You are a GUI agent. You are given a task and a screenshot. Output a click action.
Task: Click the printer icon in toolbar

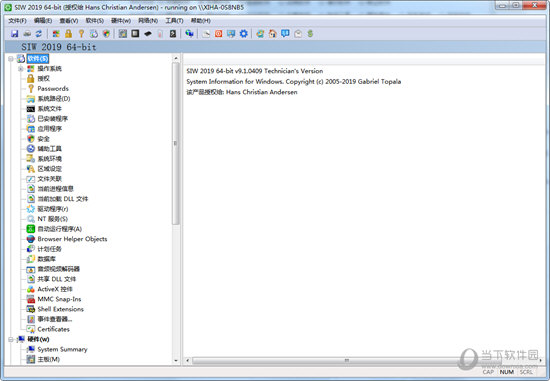click(x=27, y=34)
